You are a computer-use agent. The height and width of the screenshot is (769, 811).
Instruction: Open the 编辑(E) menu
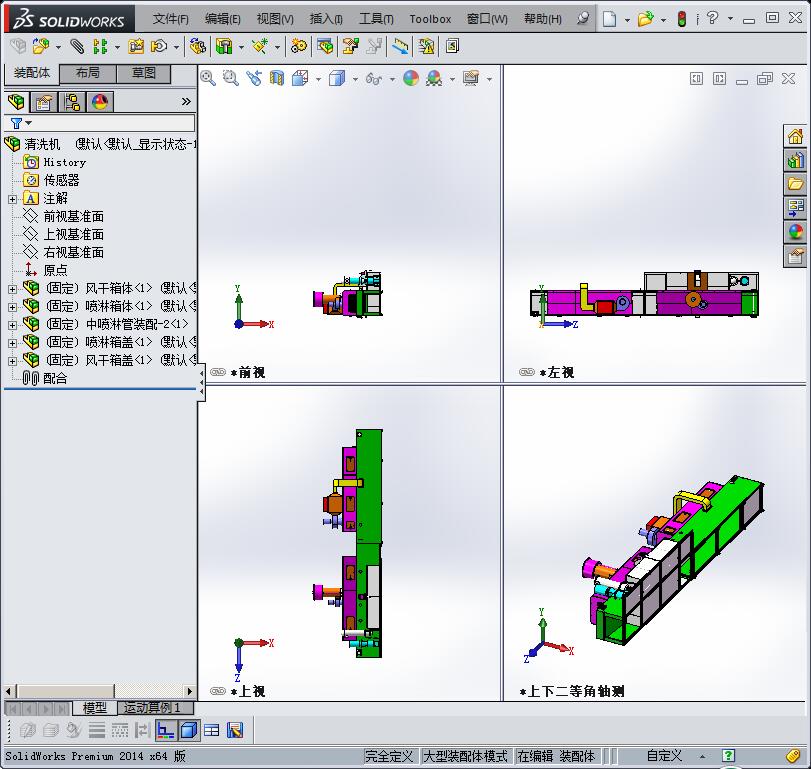(x=222, y=19)
